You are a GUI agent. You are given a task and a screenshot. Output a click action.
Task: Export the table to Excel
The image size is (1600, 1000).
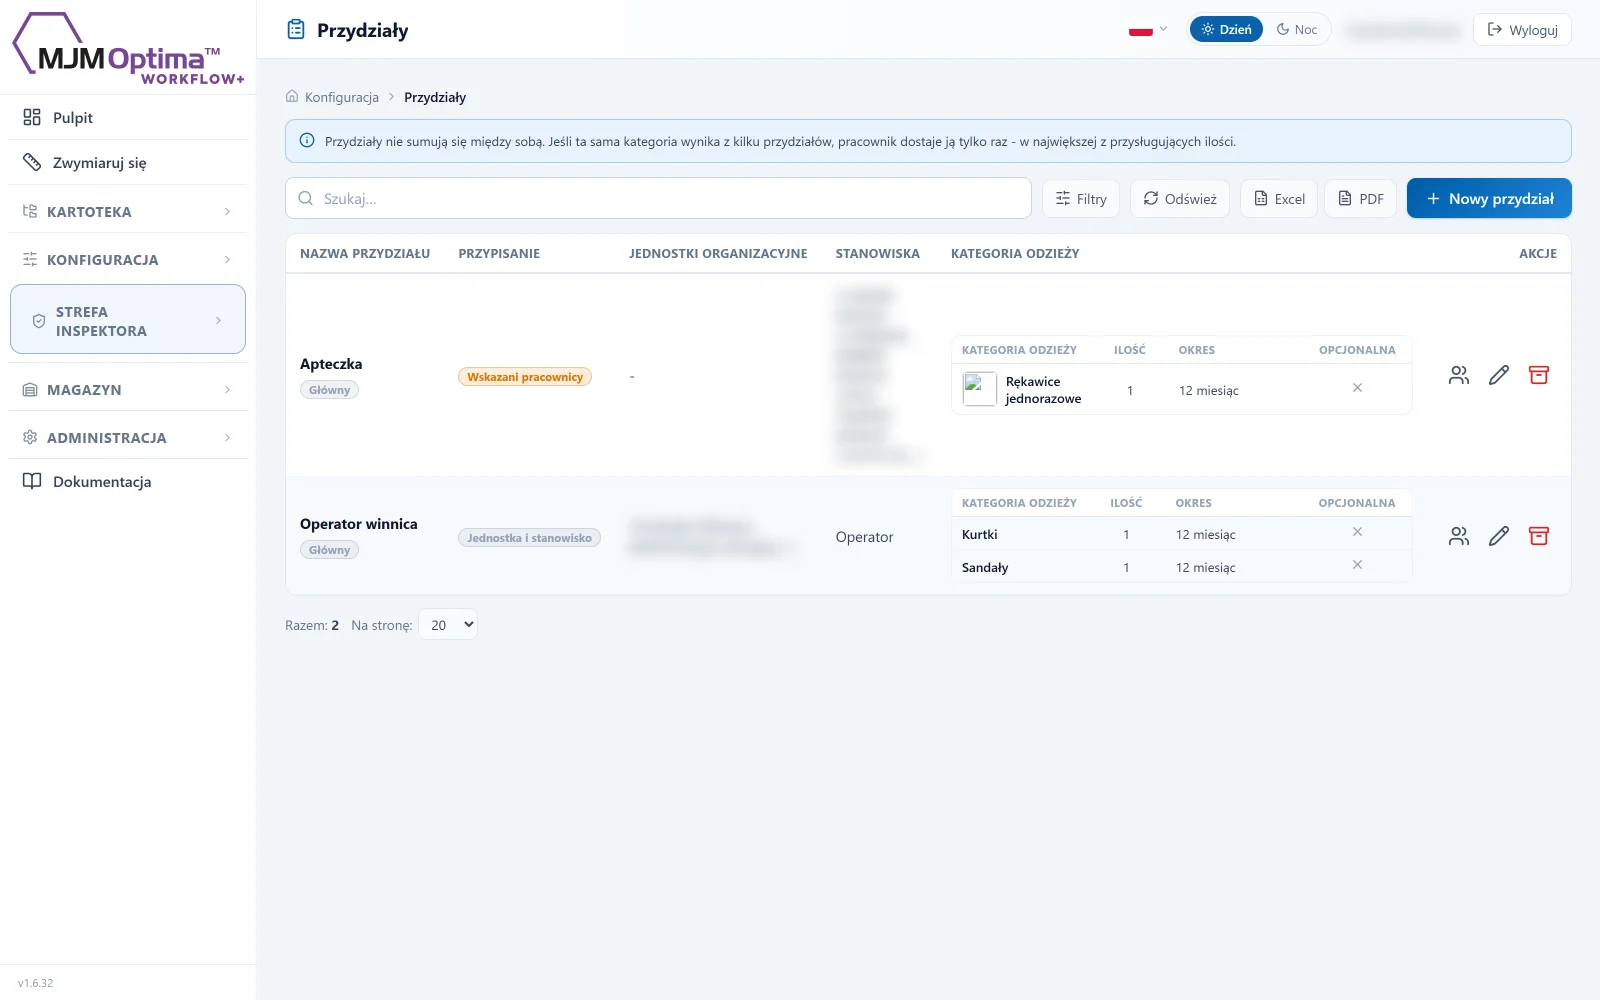[x=1279, y=198]
